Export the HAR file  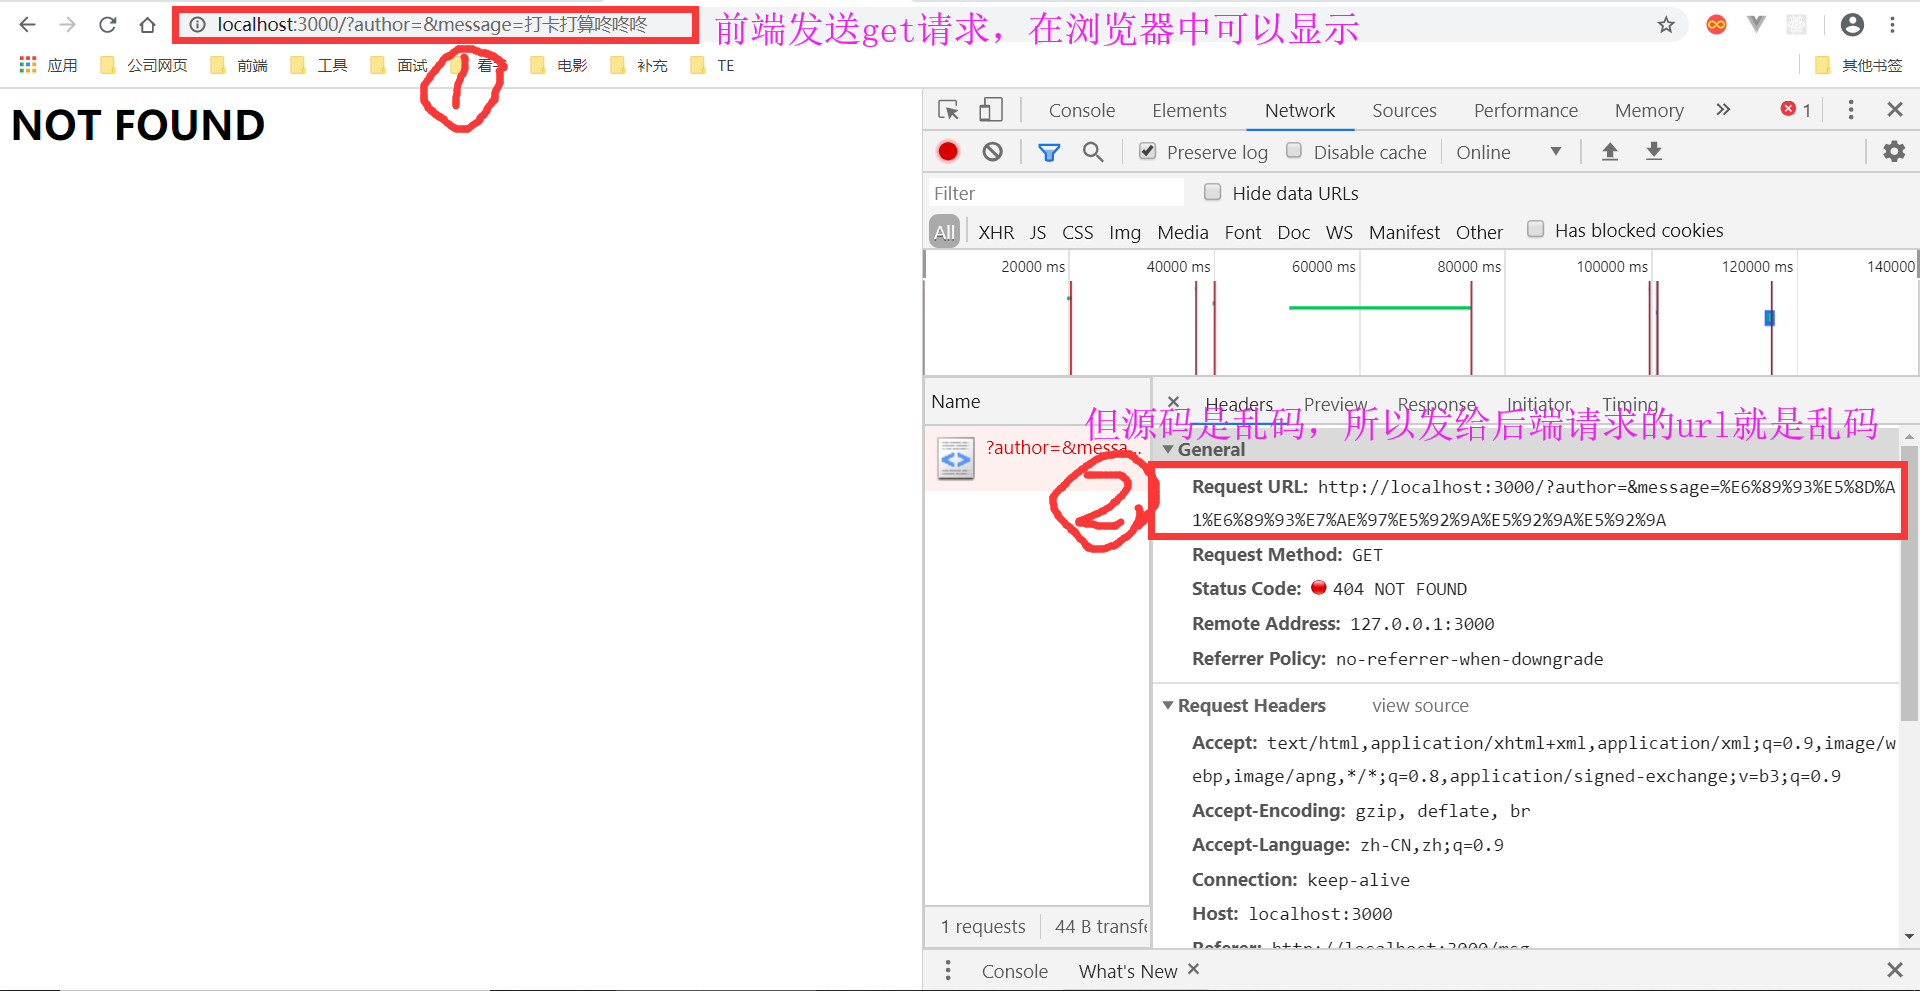tap(1654, 151)
